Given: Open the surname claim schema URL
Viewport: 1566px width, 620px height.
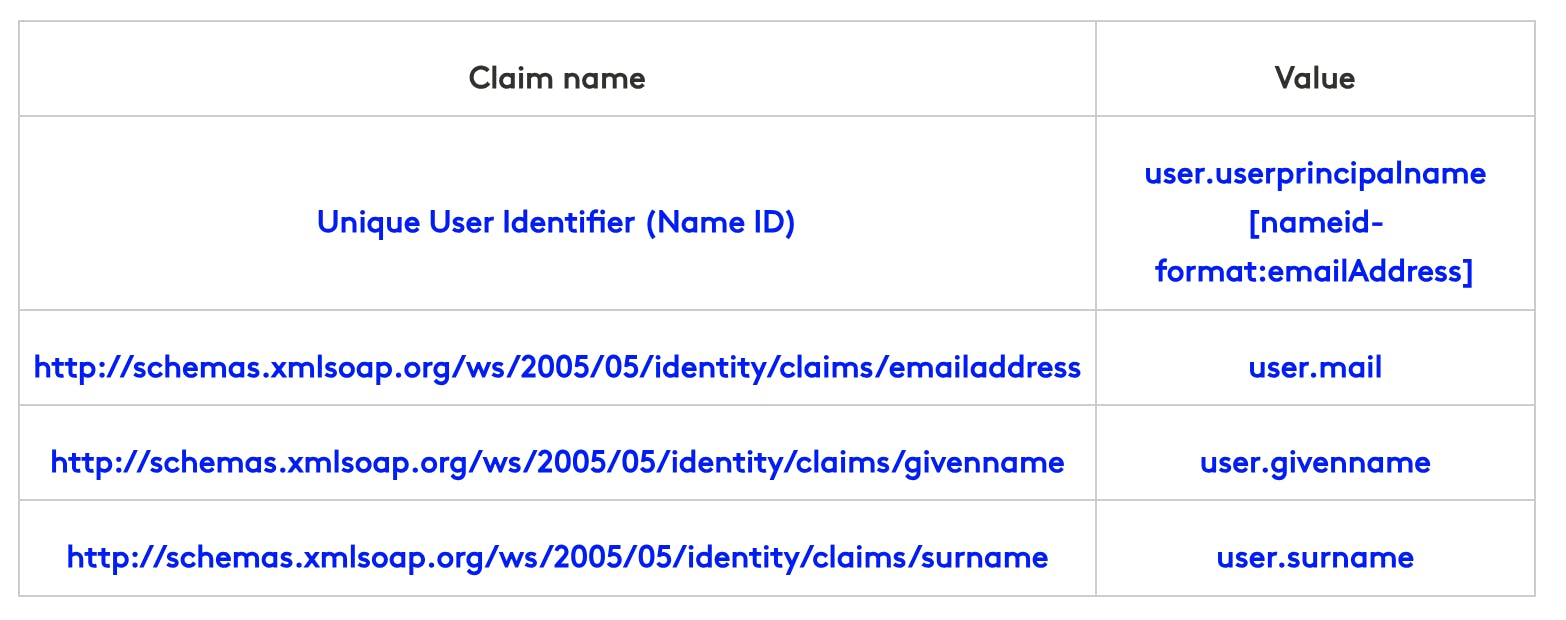Looking at the screenshot, I should (557, 557).
